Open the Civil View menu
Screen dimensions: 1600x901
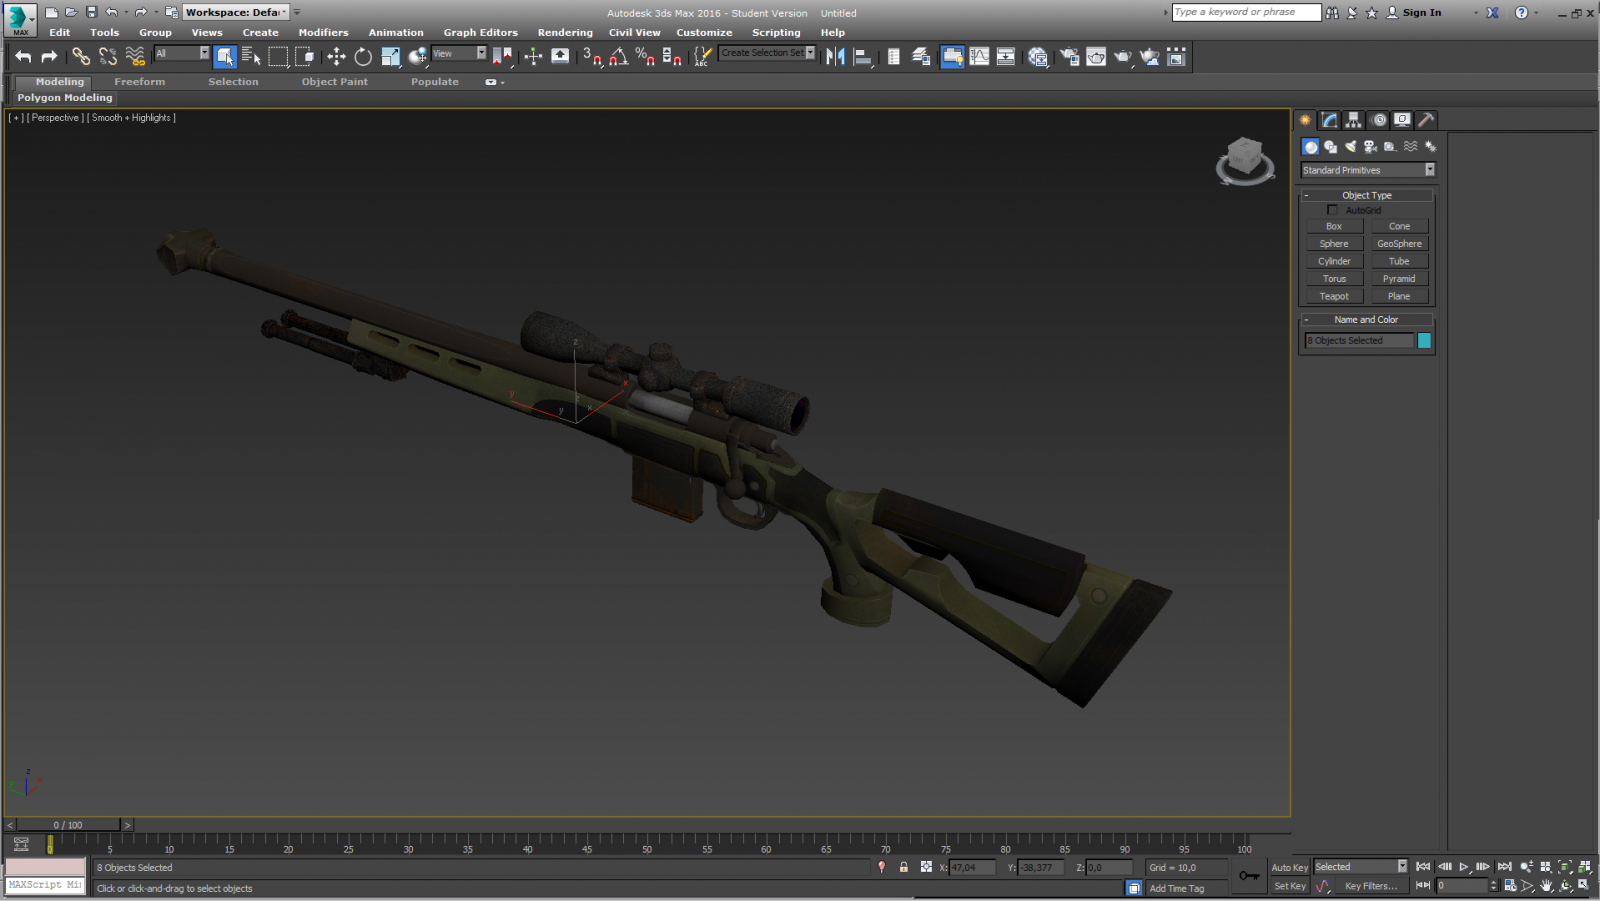coord(634,32)
